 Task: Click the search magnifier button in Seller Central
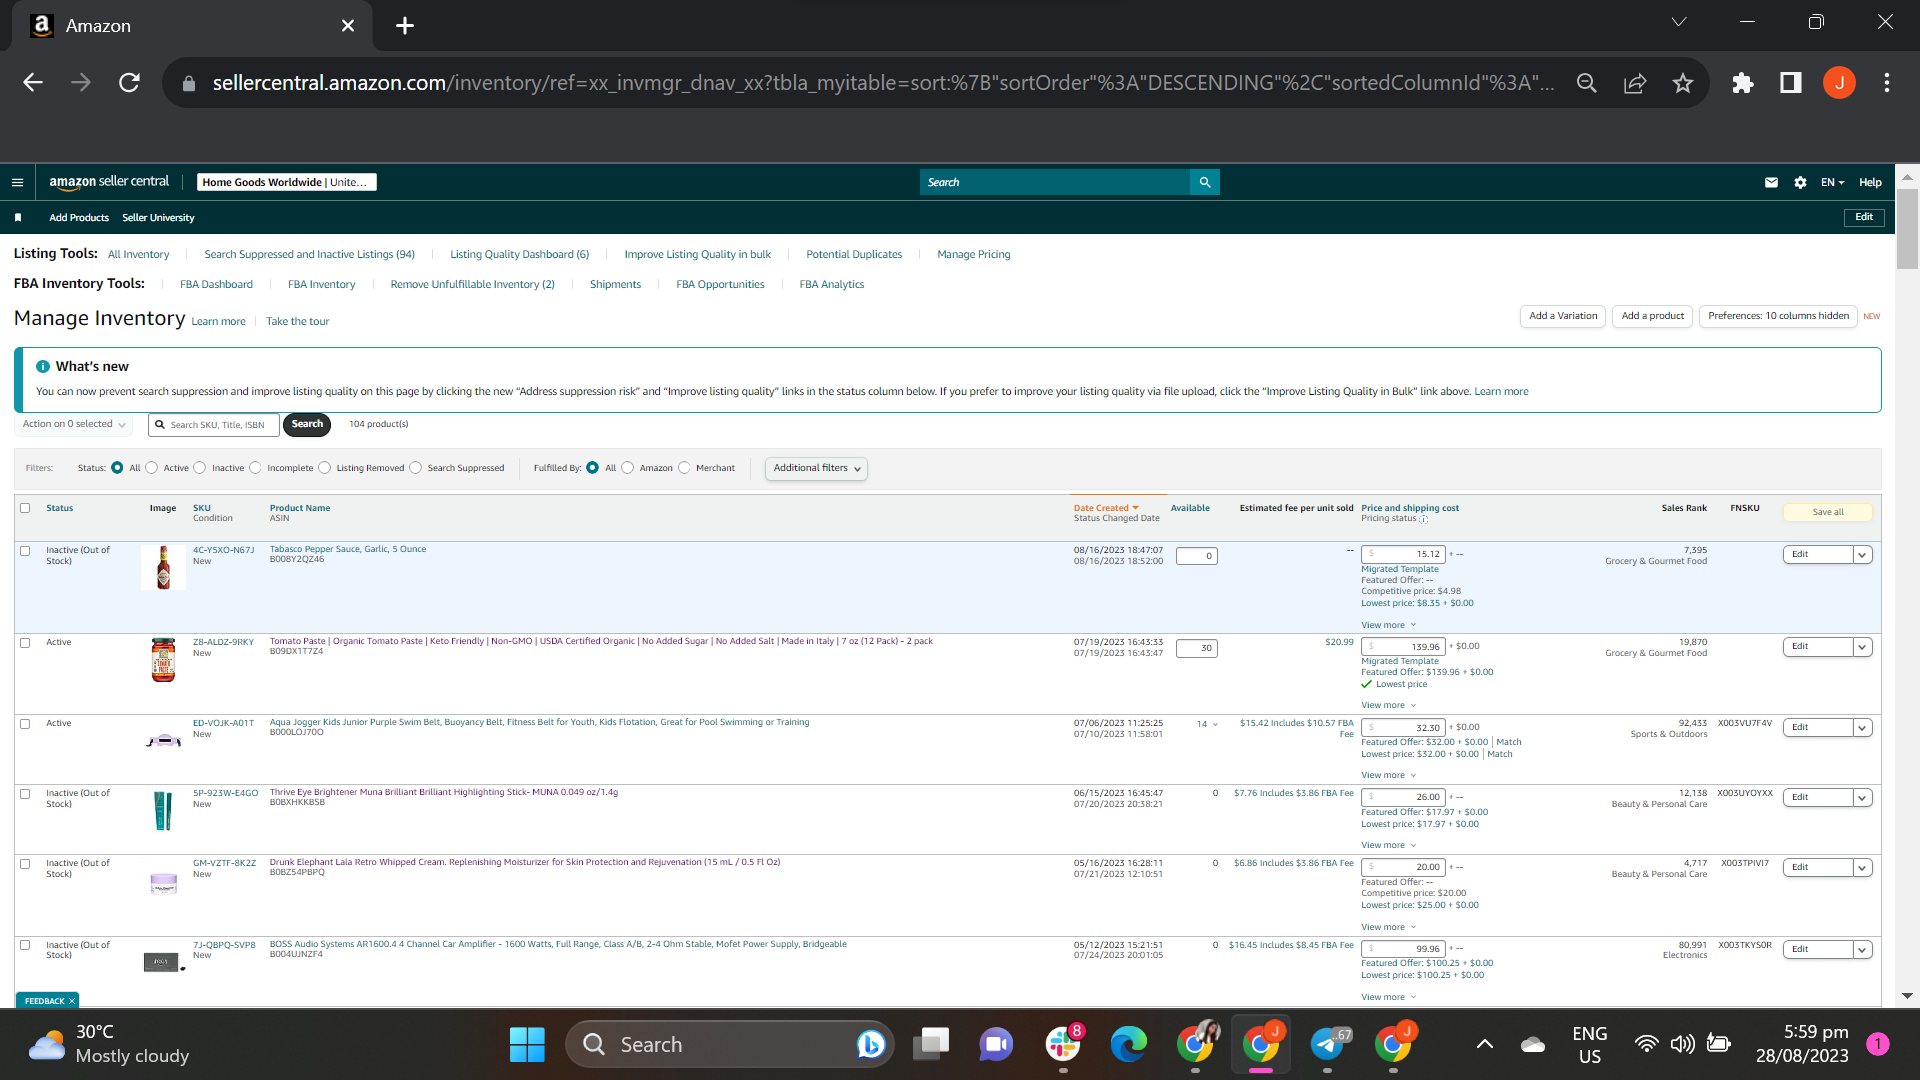click(x=1205, y=182)
